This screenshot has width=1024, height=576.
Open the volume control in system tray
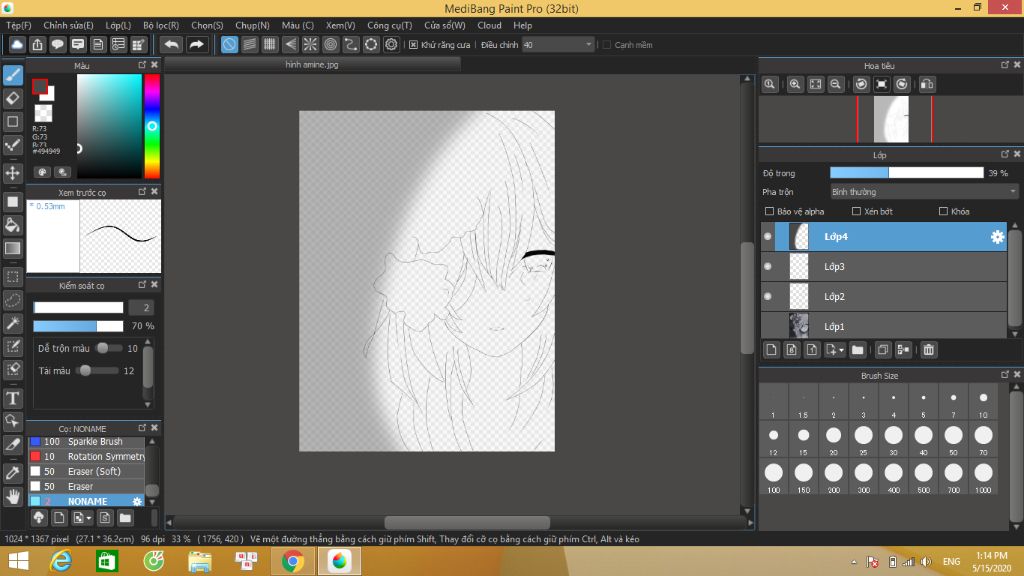click(925, 562)
